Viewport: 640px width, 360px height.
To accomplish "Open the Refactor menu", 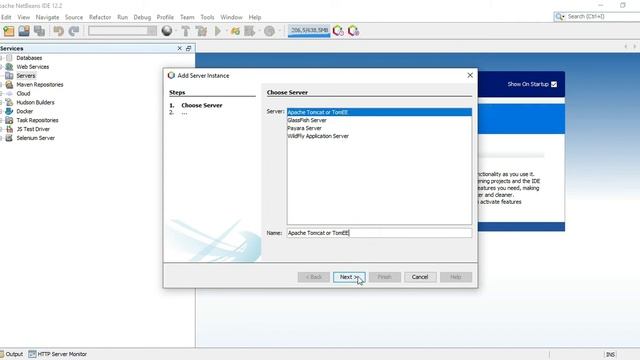I will 100,17.
